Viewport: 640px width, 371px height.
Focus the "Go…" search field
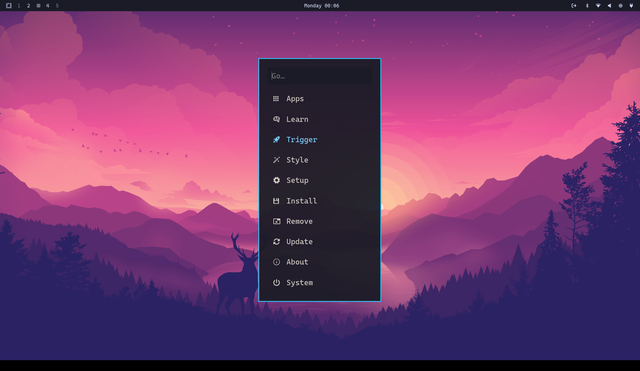320,76
